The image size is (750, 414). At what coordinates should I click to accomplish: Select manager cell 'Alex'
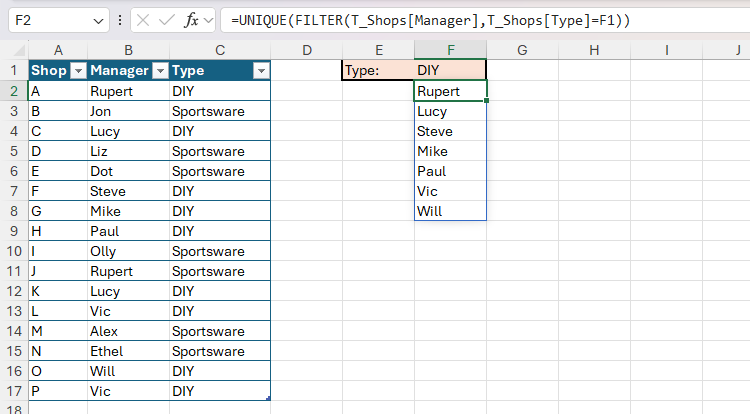click(x=128, y=331)
